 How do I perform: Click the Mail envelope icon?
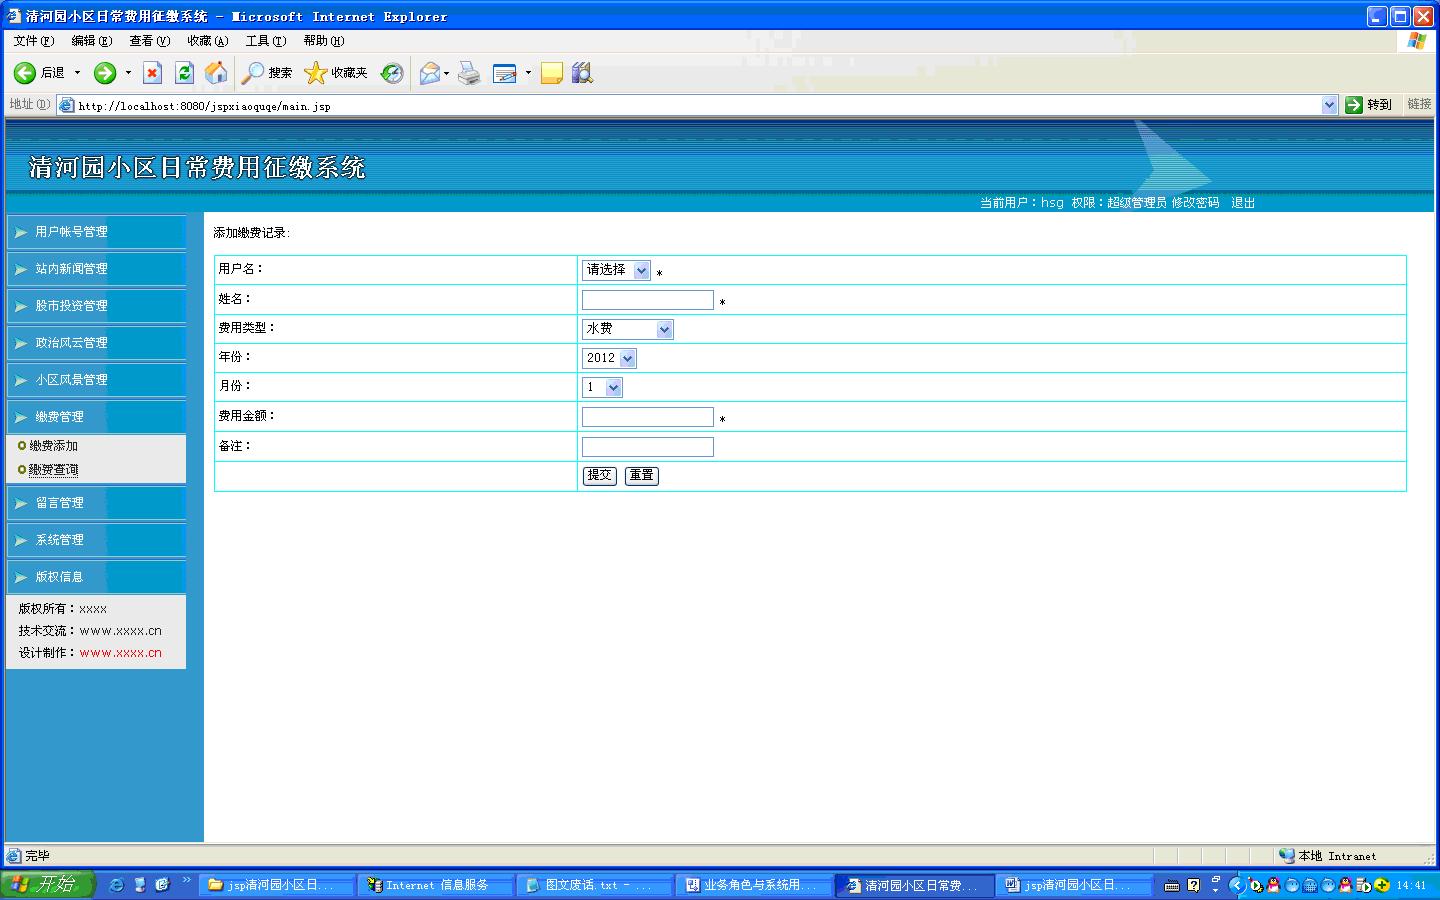(x=430, y=73)
